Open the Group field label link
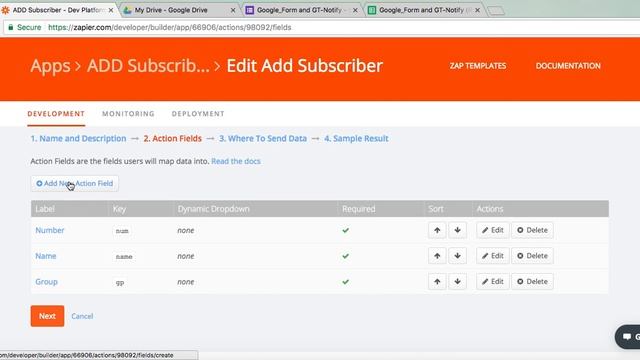The height and width of the screenshot is (360, 640). tap(47, 282)
